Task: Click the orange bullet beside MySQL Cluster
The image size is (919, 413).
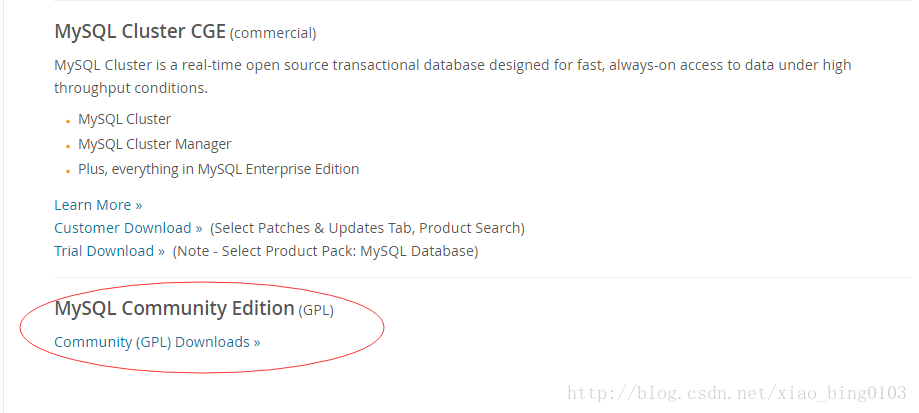Action: 68,121
